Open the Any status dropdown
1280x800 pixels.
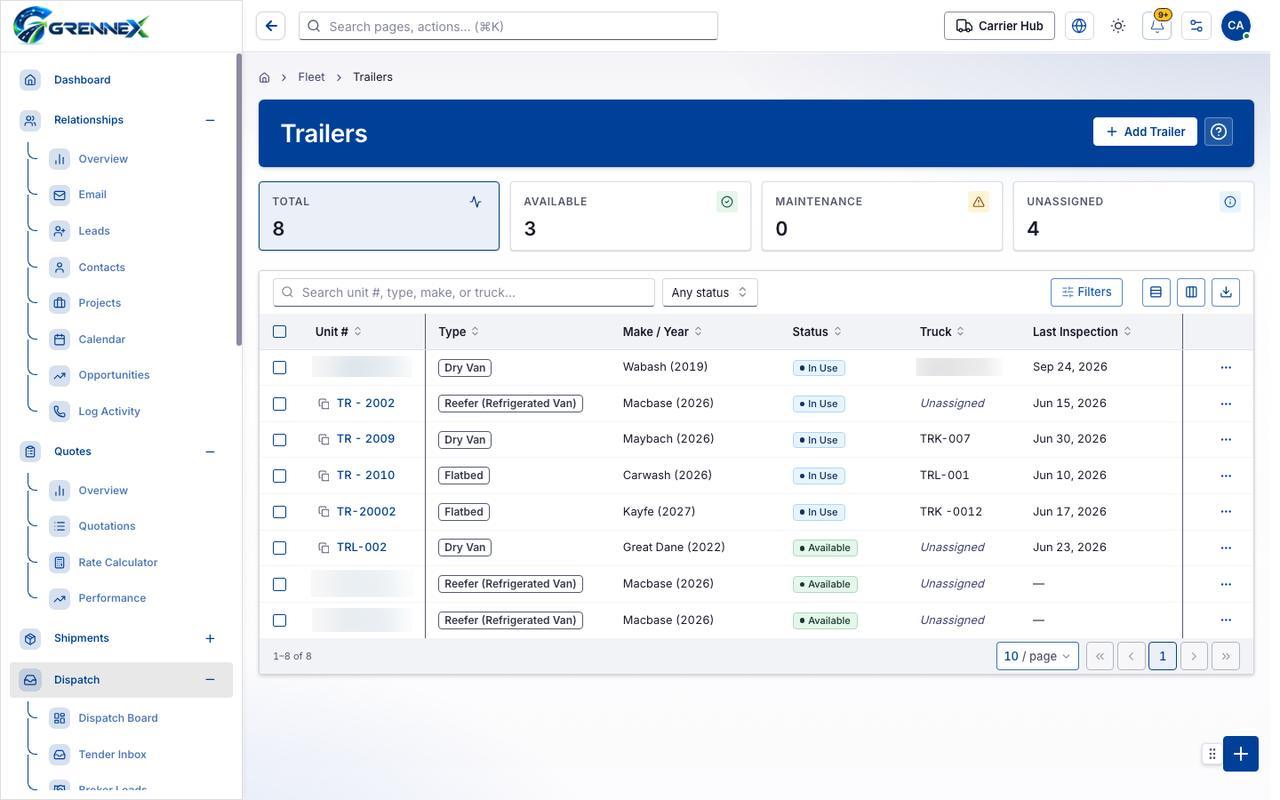pyautogui.click(x=710, y=292)
